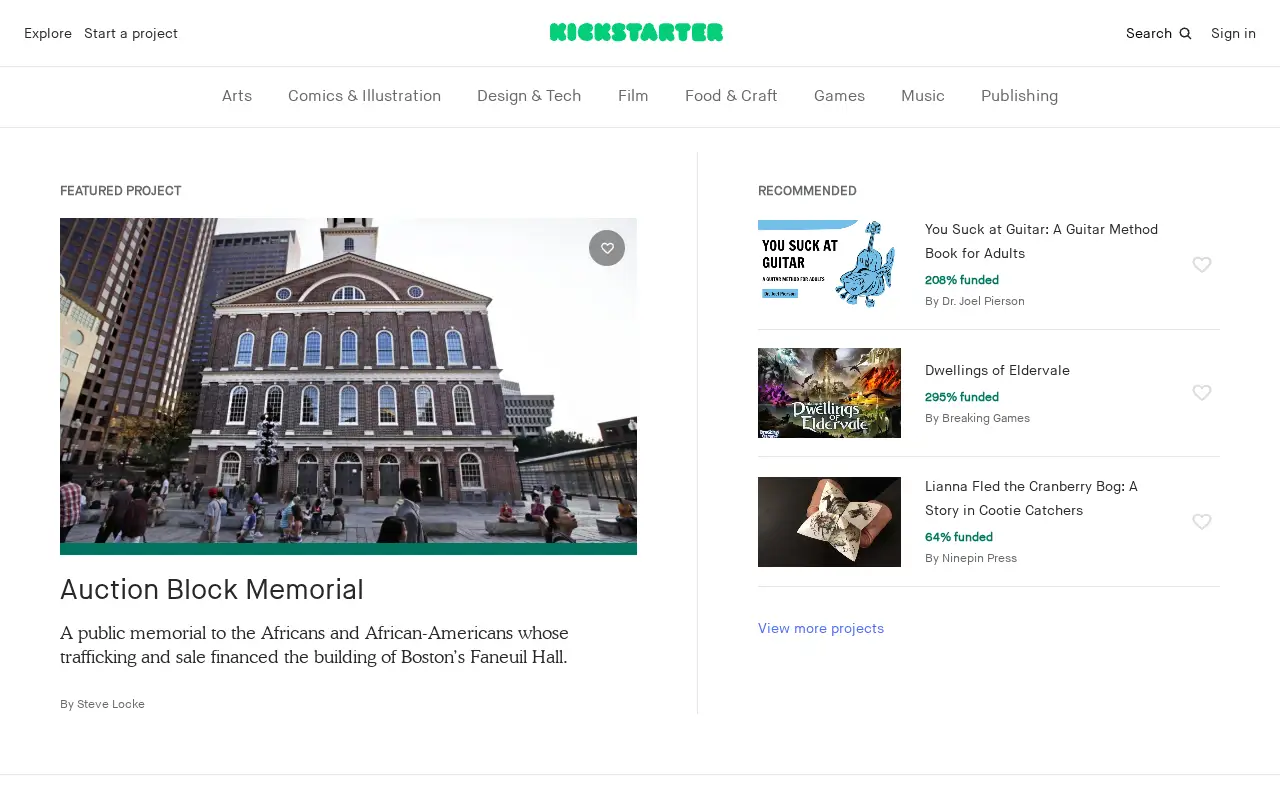Click the Search label in the header
1280x800 pixels.
pos(1149,33)
